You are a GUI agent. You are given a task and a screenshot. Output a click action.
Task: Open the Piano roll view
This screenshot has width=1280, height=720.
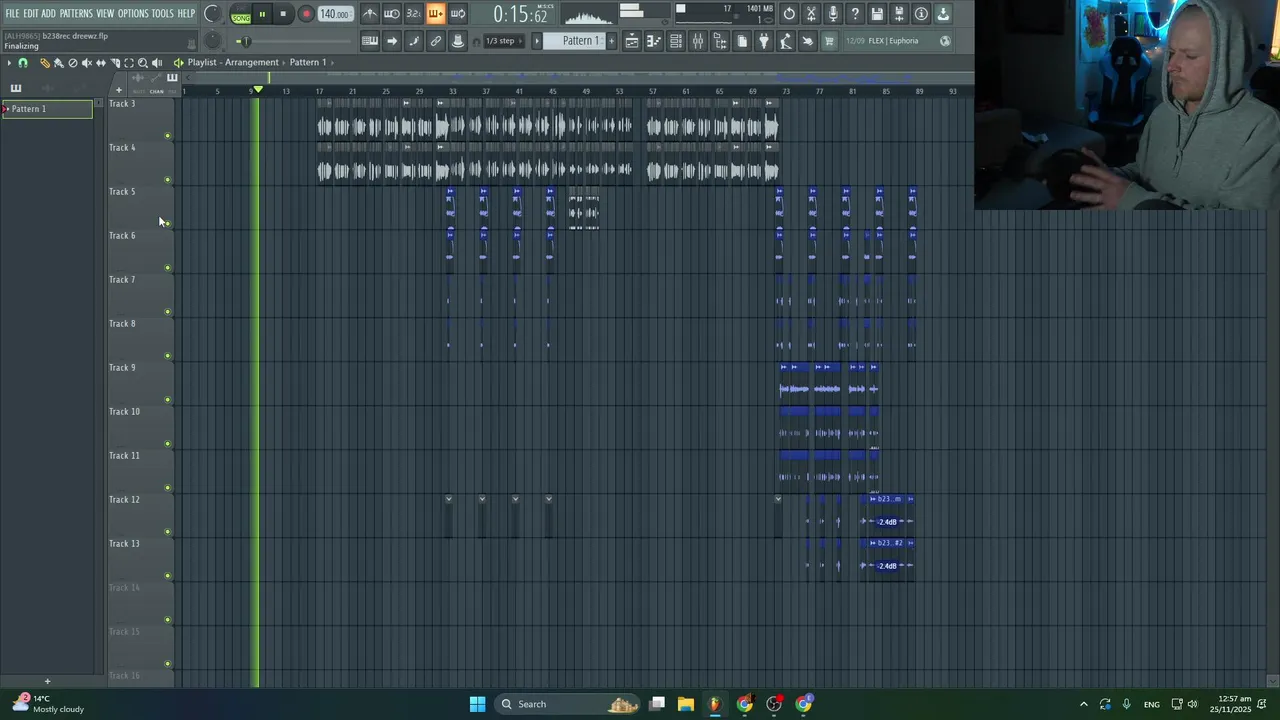tap(654, 41)
